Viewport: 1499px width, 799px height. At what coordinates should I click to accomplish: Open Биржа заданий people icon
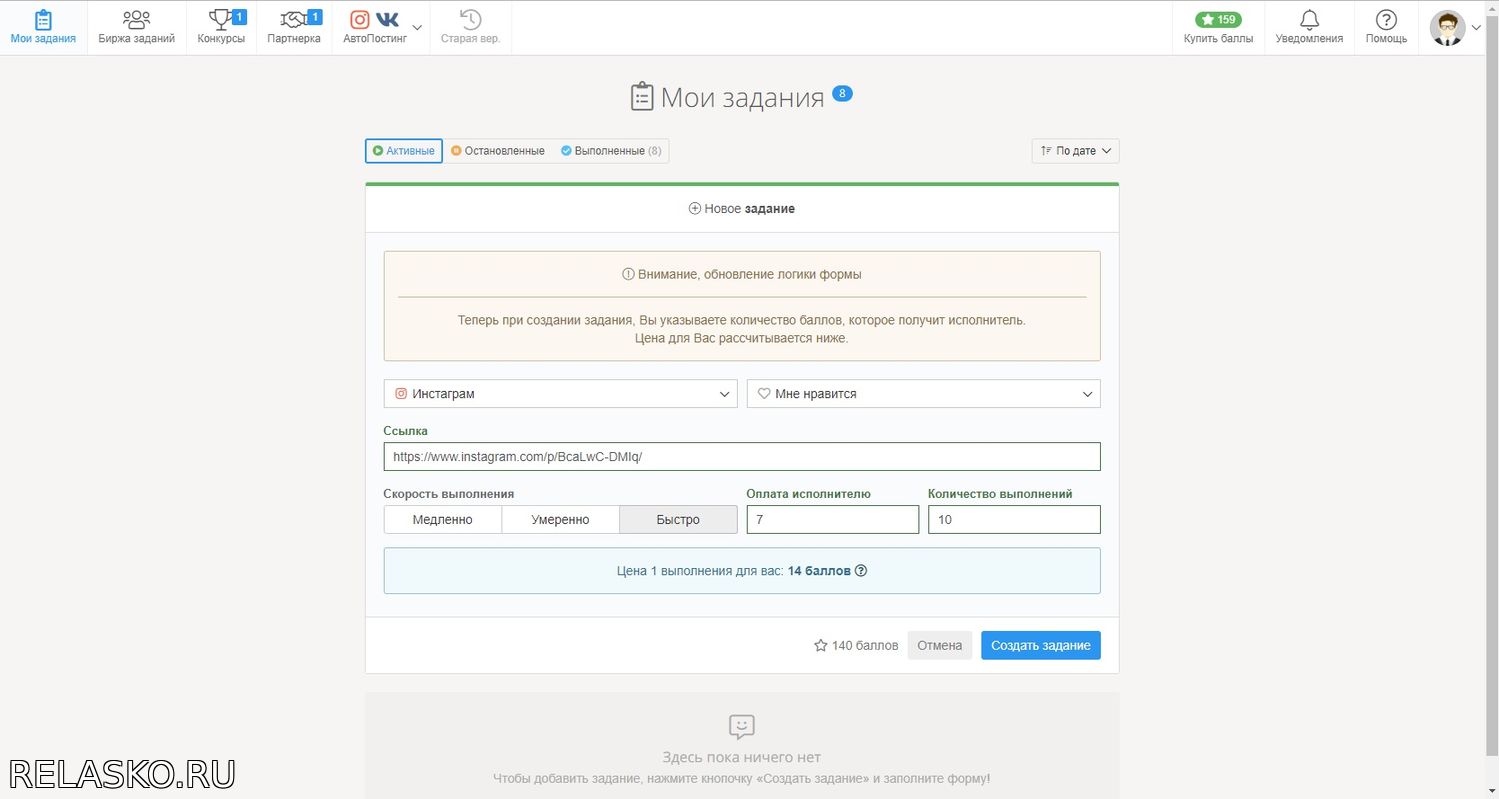(136, 20)
